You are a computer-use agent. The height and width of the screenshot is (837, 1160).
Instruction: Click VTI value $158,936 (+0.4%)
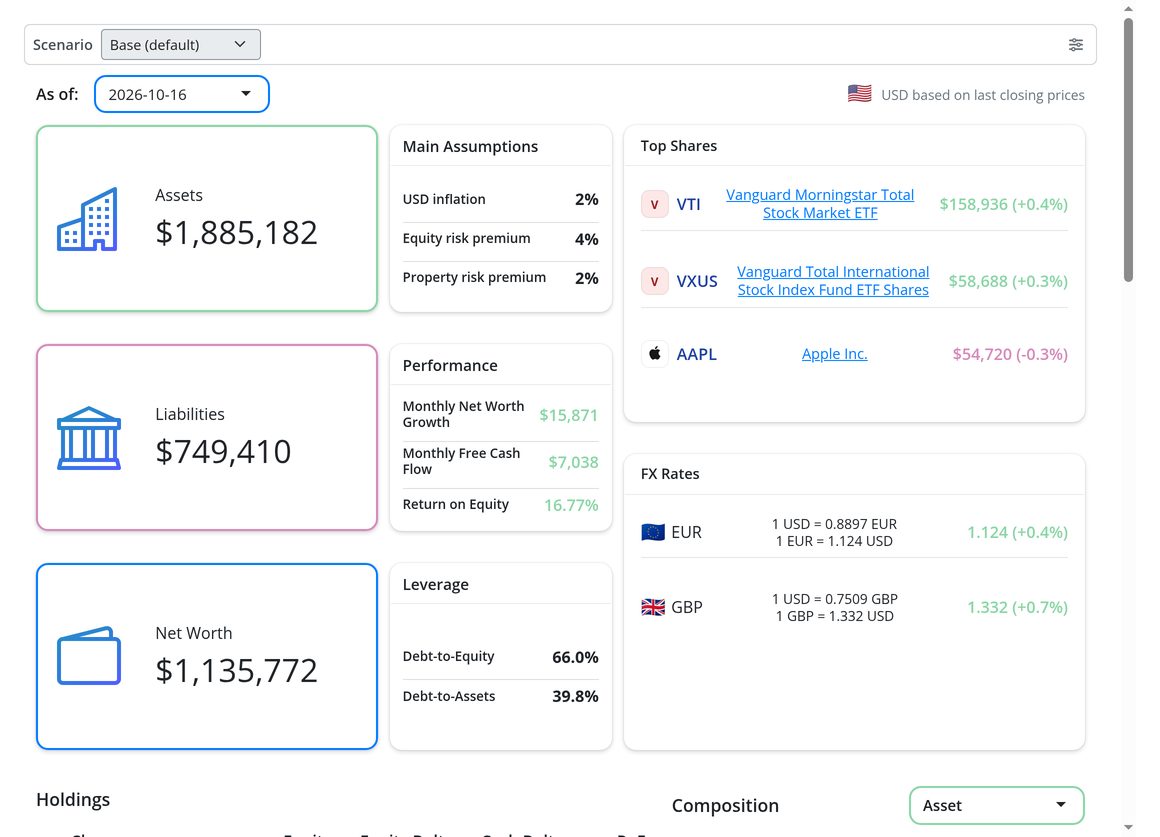coord(1003,204)
